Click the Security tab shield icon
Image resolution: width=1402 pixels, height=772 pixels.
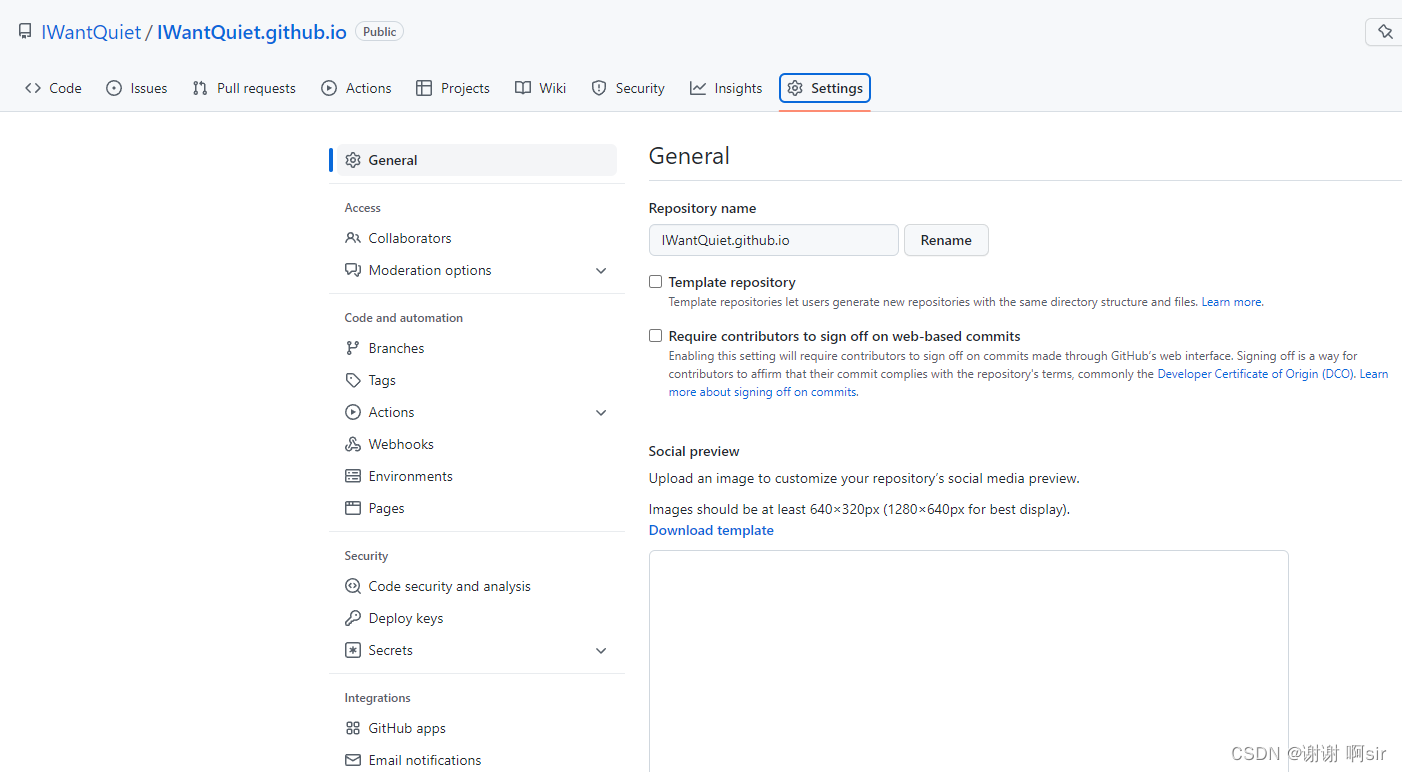pyautogui.click(x=599, y=88)
